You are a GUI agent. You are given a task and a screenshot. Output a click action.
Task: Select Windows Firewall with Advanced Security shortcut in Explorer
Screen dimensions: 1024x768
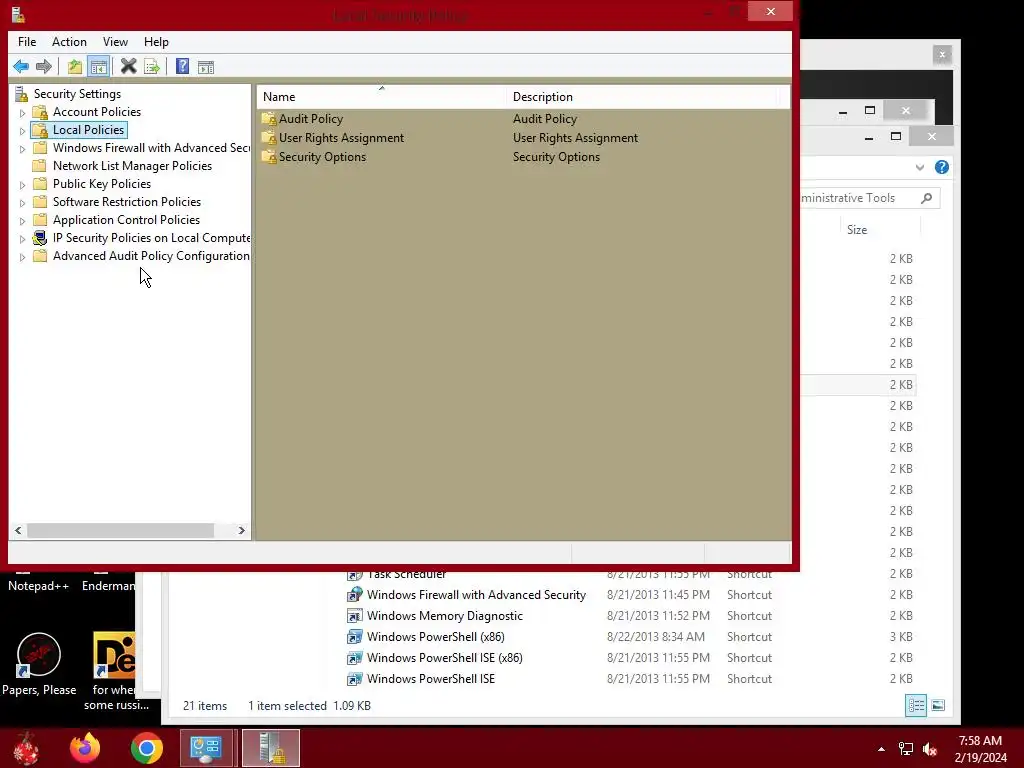(476, 595)
